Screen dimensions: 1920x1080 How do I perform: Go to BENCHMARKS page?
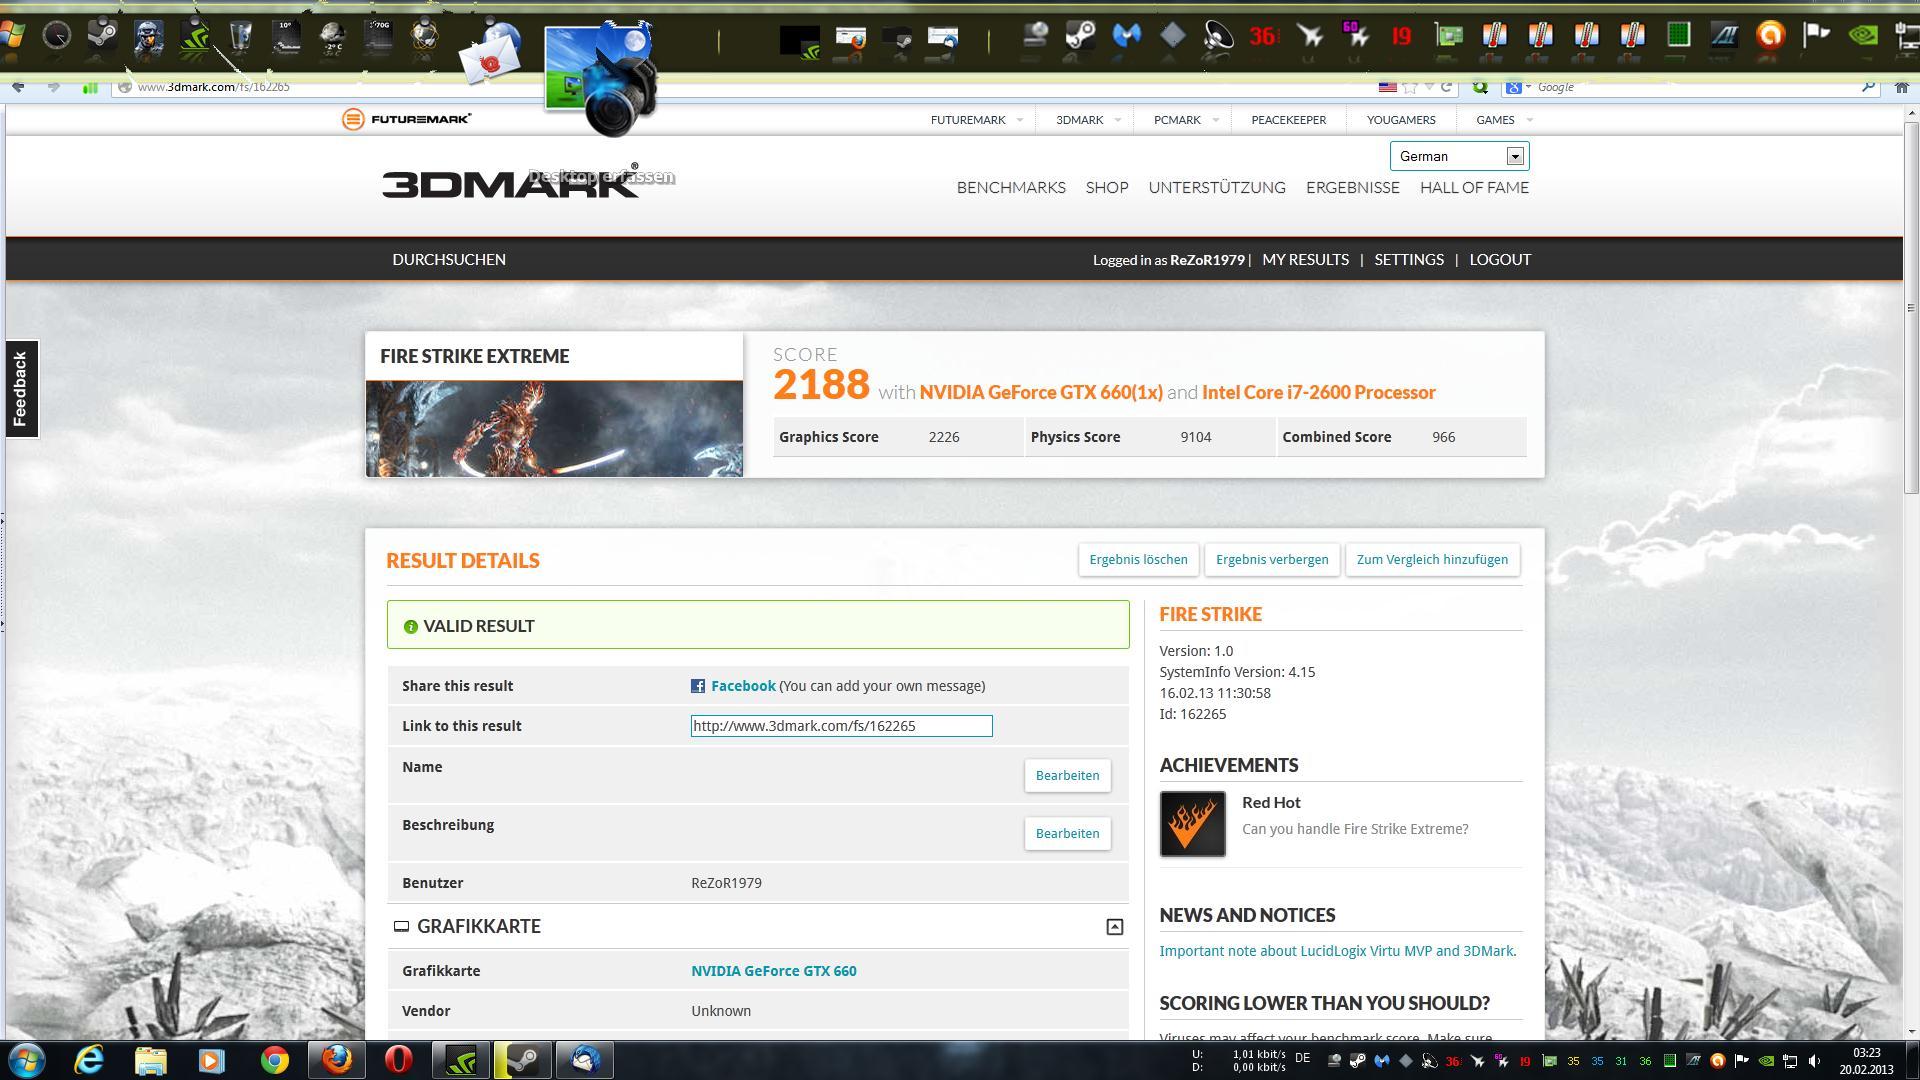[x=1010, y=188]
